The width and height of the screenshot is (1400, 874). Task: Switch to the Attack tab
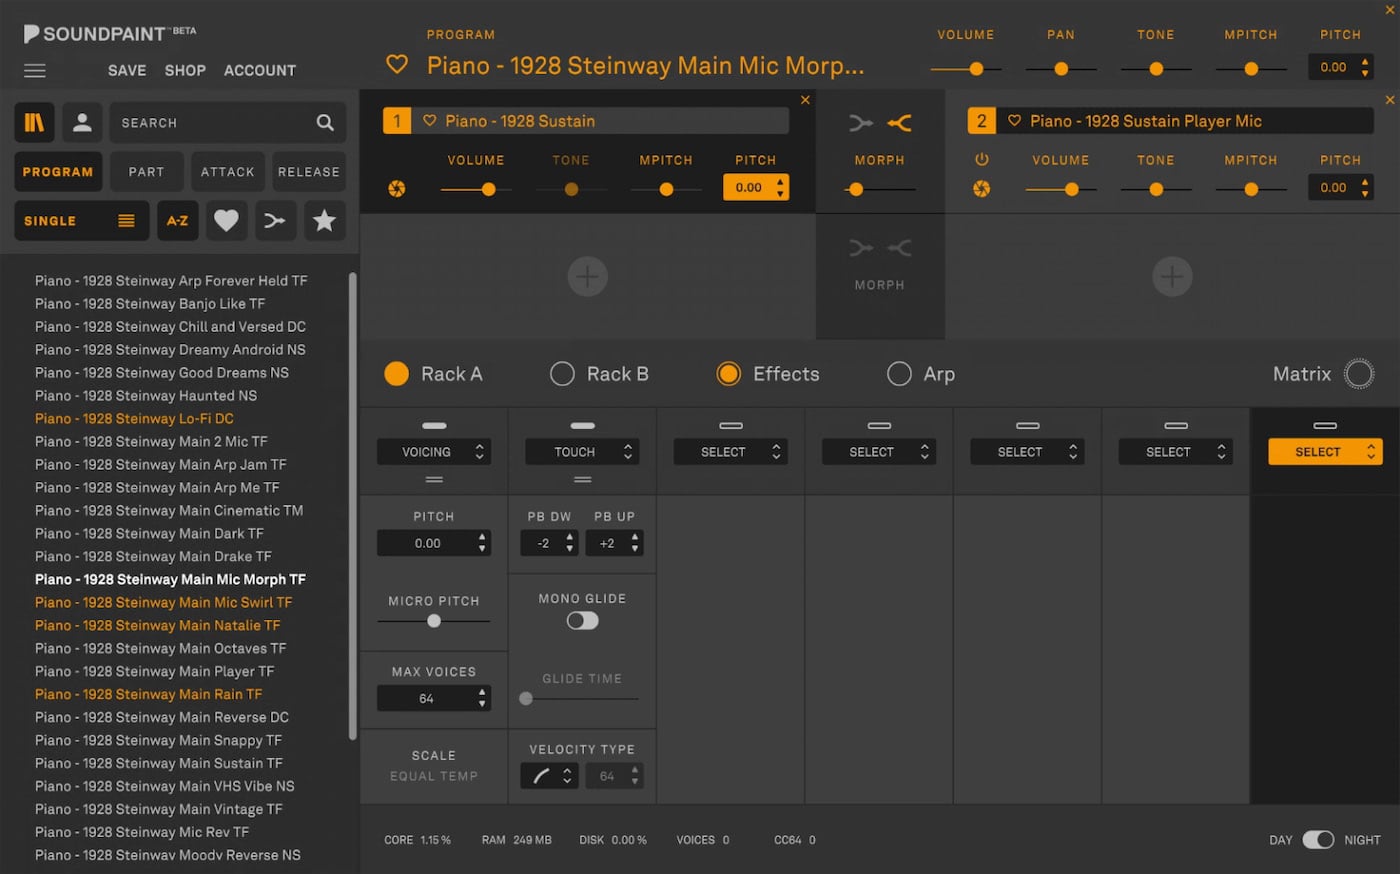tap(227, 172)
